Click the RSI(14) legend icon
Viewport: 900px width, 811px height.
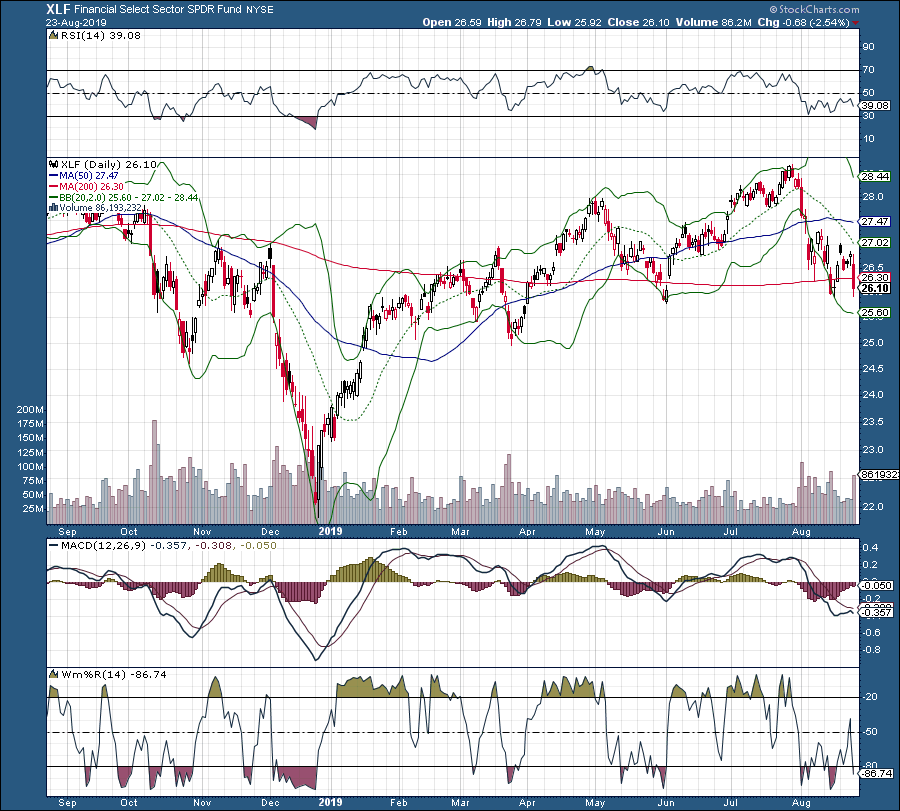54,36
